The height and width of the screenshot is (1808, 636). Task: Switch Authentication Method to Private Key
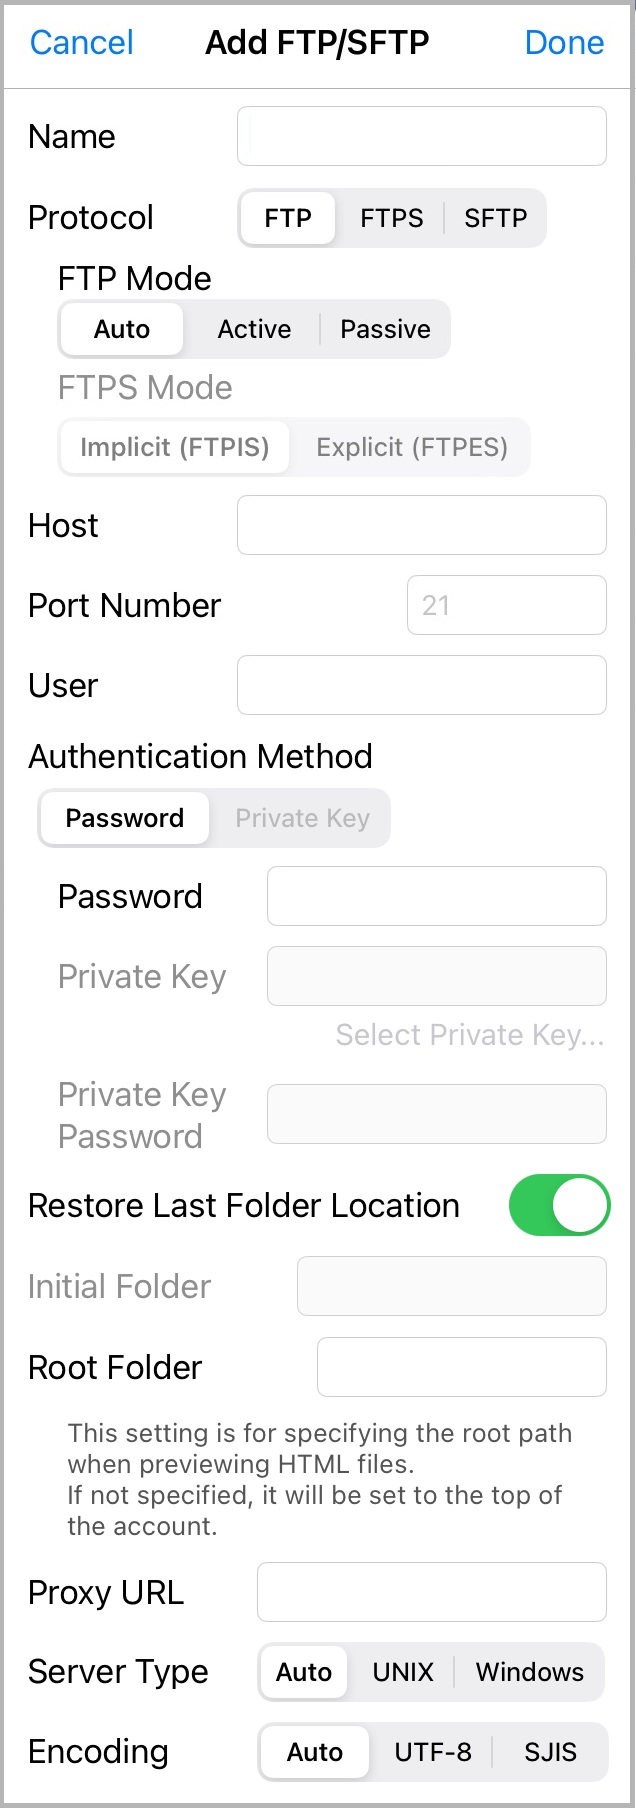[301, 818]
